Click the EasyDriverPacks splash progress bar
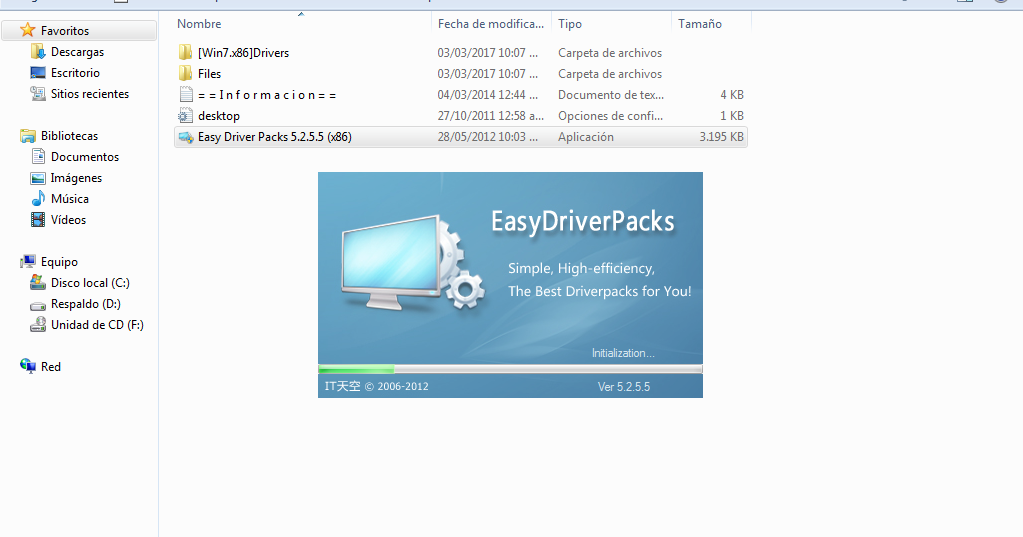This screenshot has width=1023, height=537. pyautogui.click(x=510, y=369)
